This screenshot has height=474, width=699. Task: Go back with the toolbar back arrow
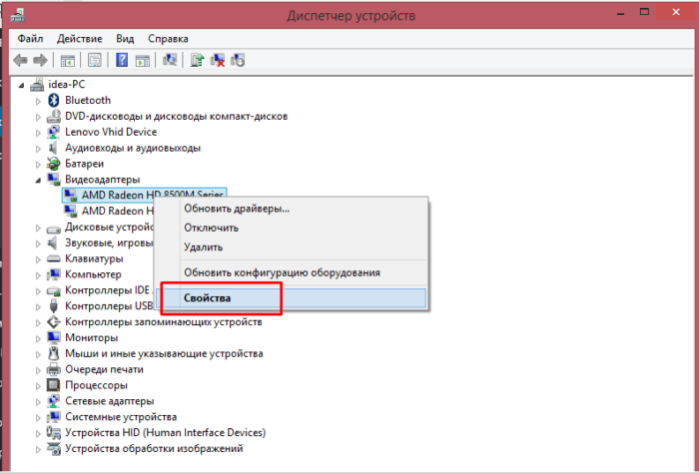click(20, 60)
